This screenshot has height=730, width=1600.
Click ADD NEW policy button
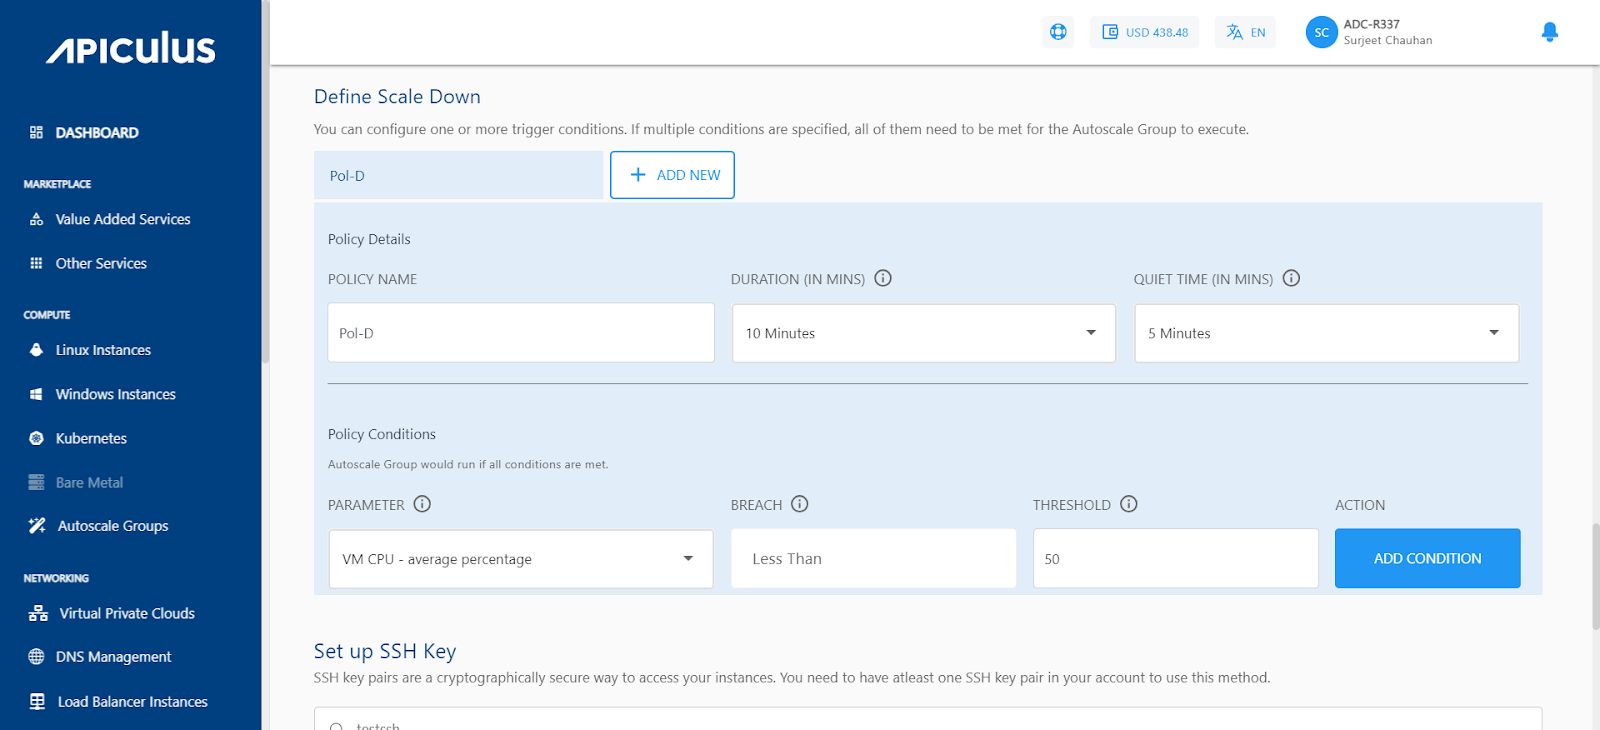(x=672, y=175)
